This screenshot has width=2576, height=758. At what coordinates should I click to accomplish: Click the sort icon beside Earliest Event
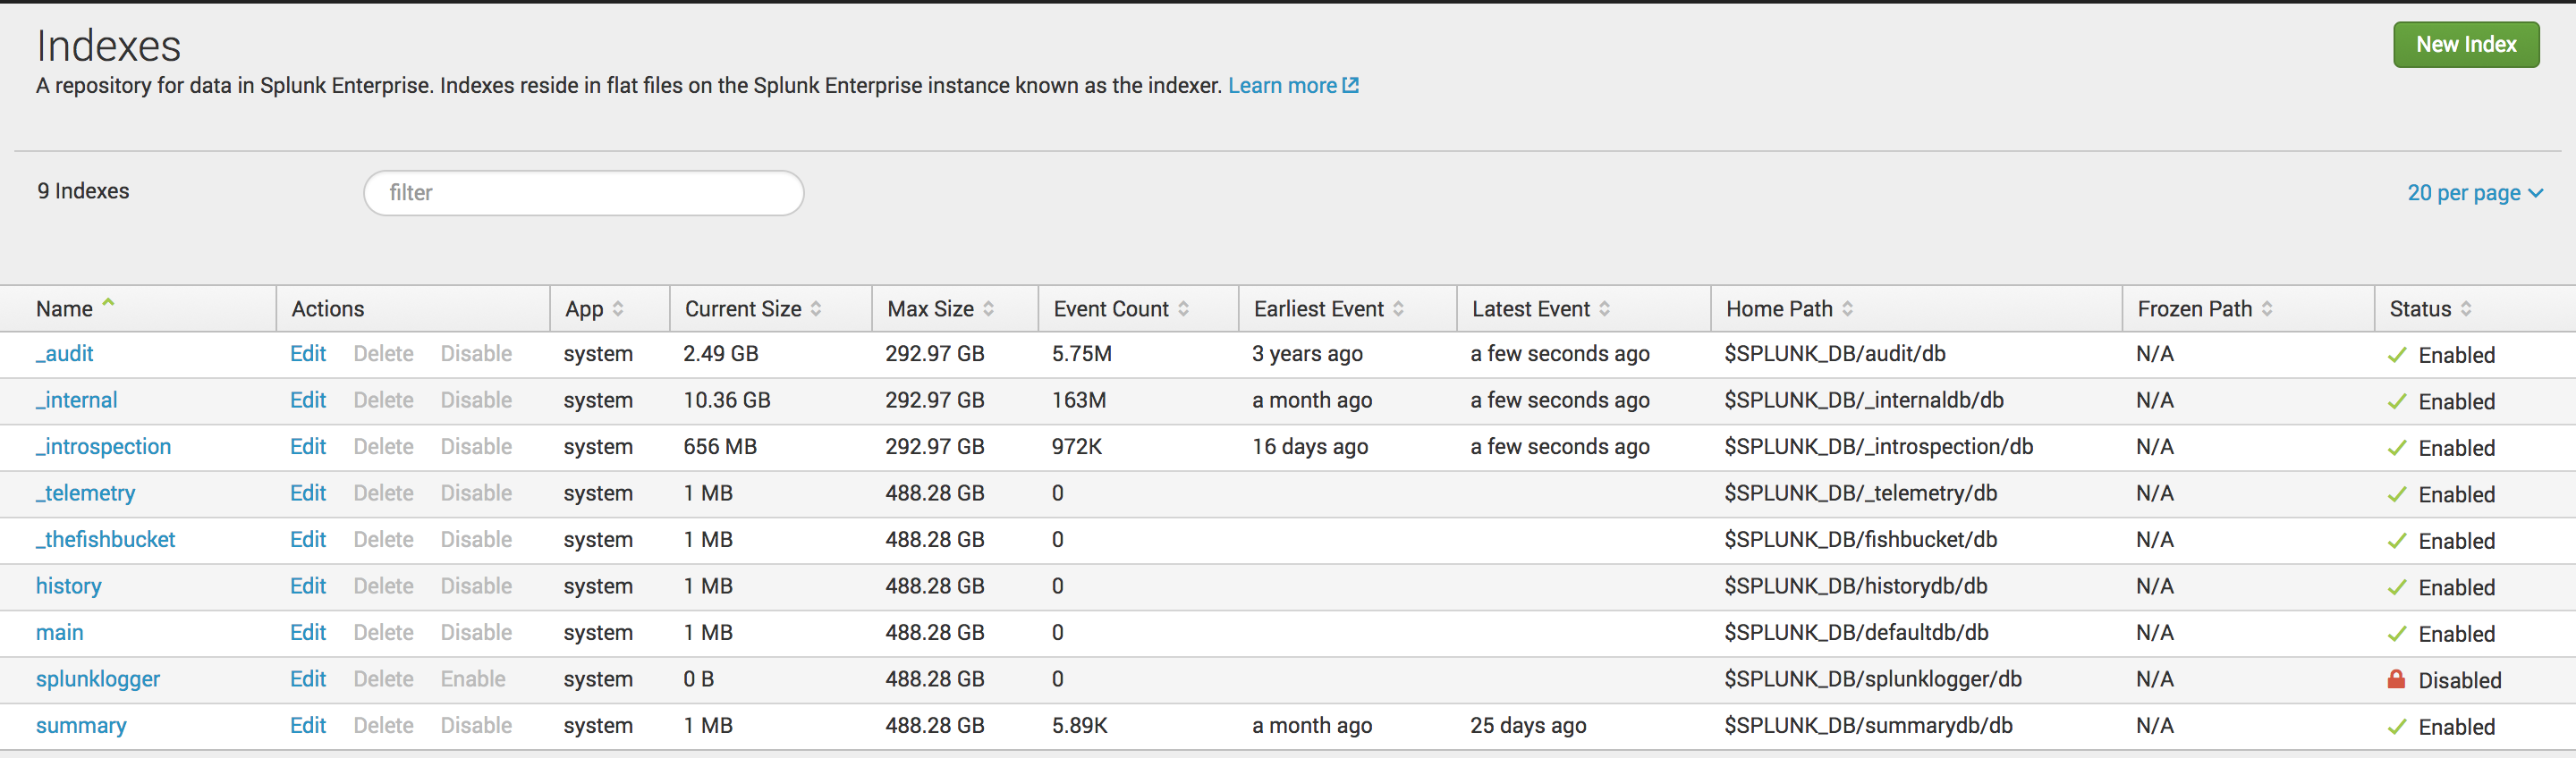[1398, 309]
